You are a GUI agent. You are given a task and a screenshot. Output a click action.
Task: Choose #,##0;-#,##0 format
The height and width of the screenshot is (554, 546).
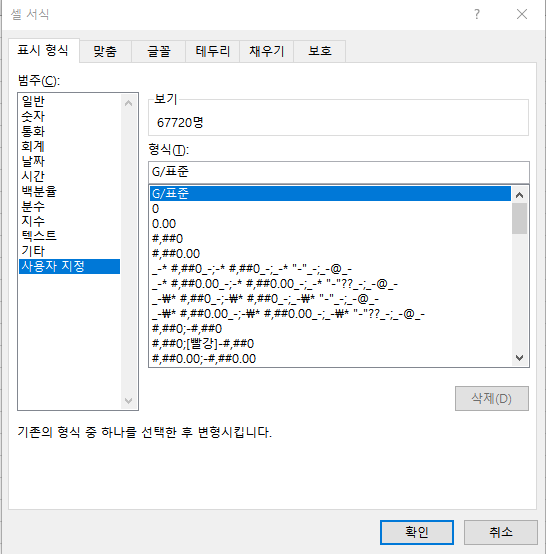tap(330, 329)
